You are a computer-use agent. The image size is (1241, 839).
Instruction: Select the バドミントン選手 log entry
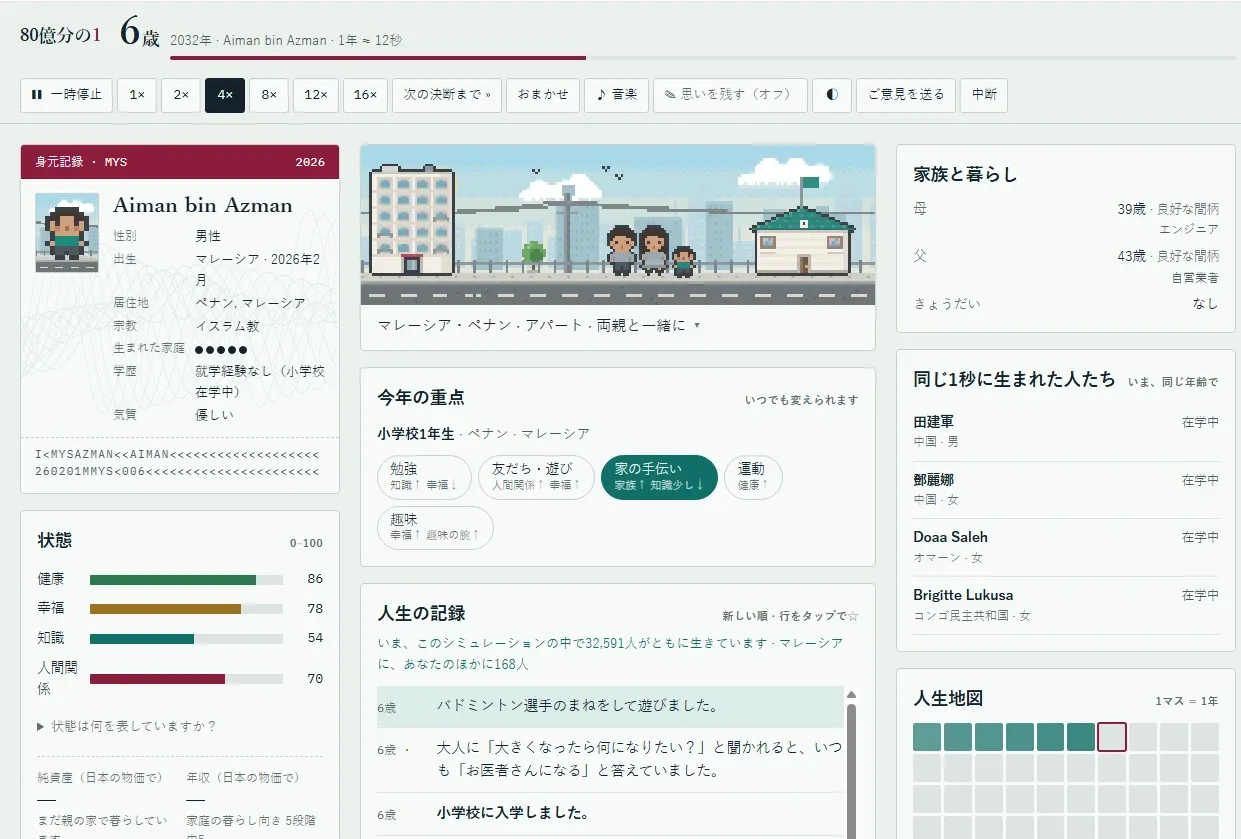coord(610,706)
